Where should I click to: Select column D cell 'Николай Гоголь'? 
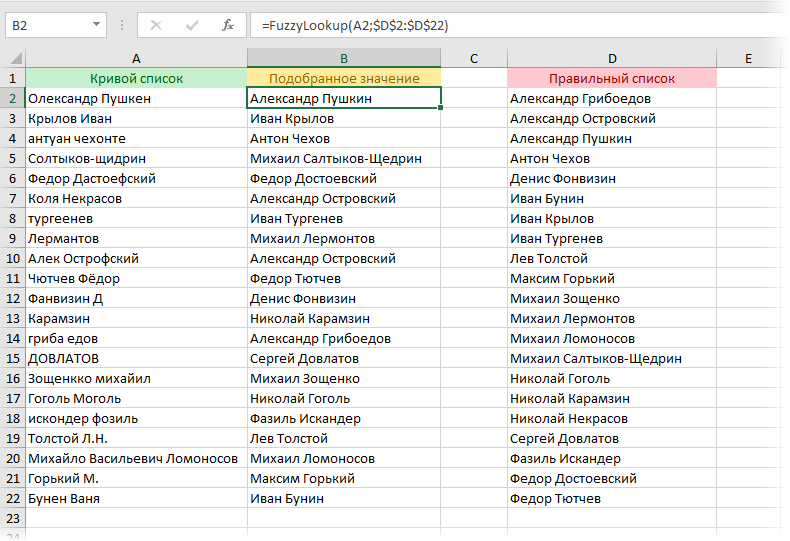coord(612,378)
